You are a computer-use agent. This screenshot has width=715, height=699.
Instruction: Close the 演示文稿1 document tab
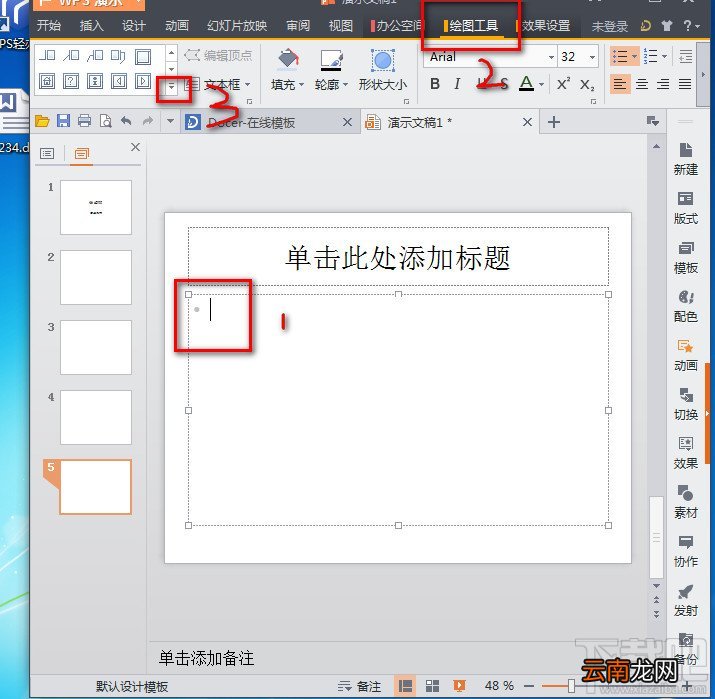click(x=527, y=122)
